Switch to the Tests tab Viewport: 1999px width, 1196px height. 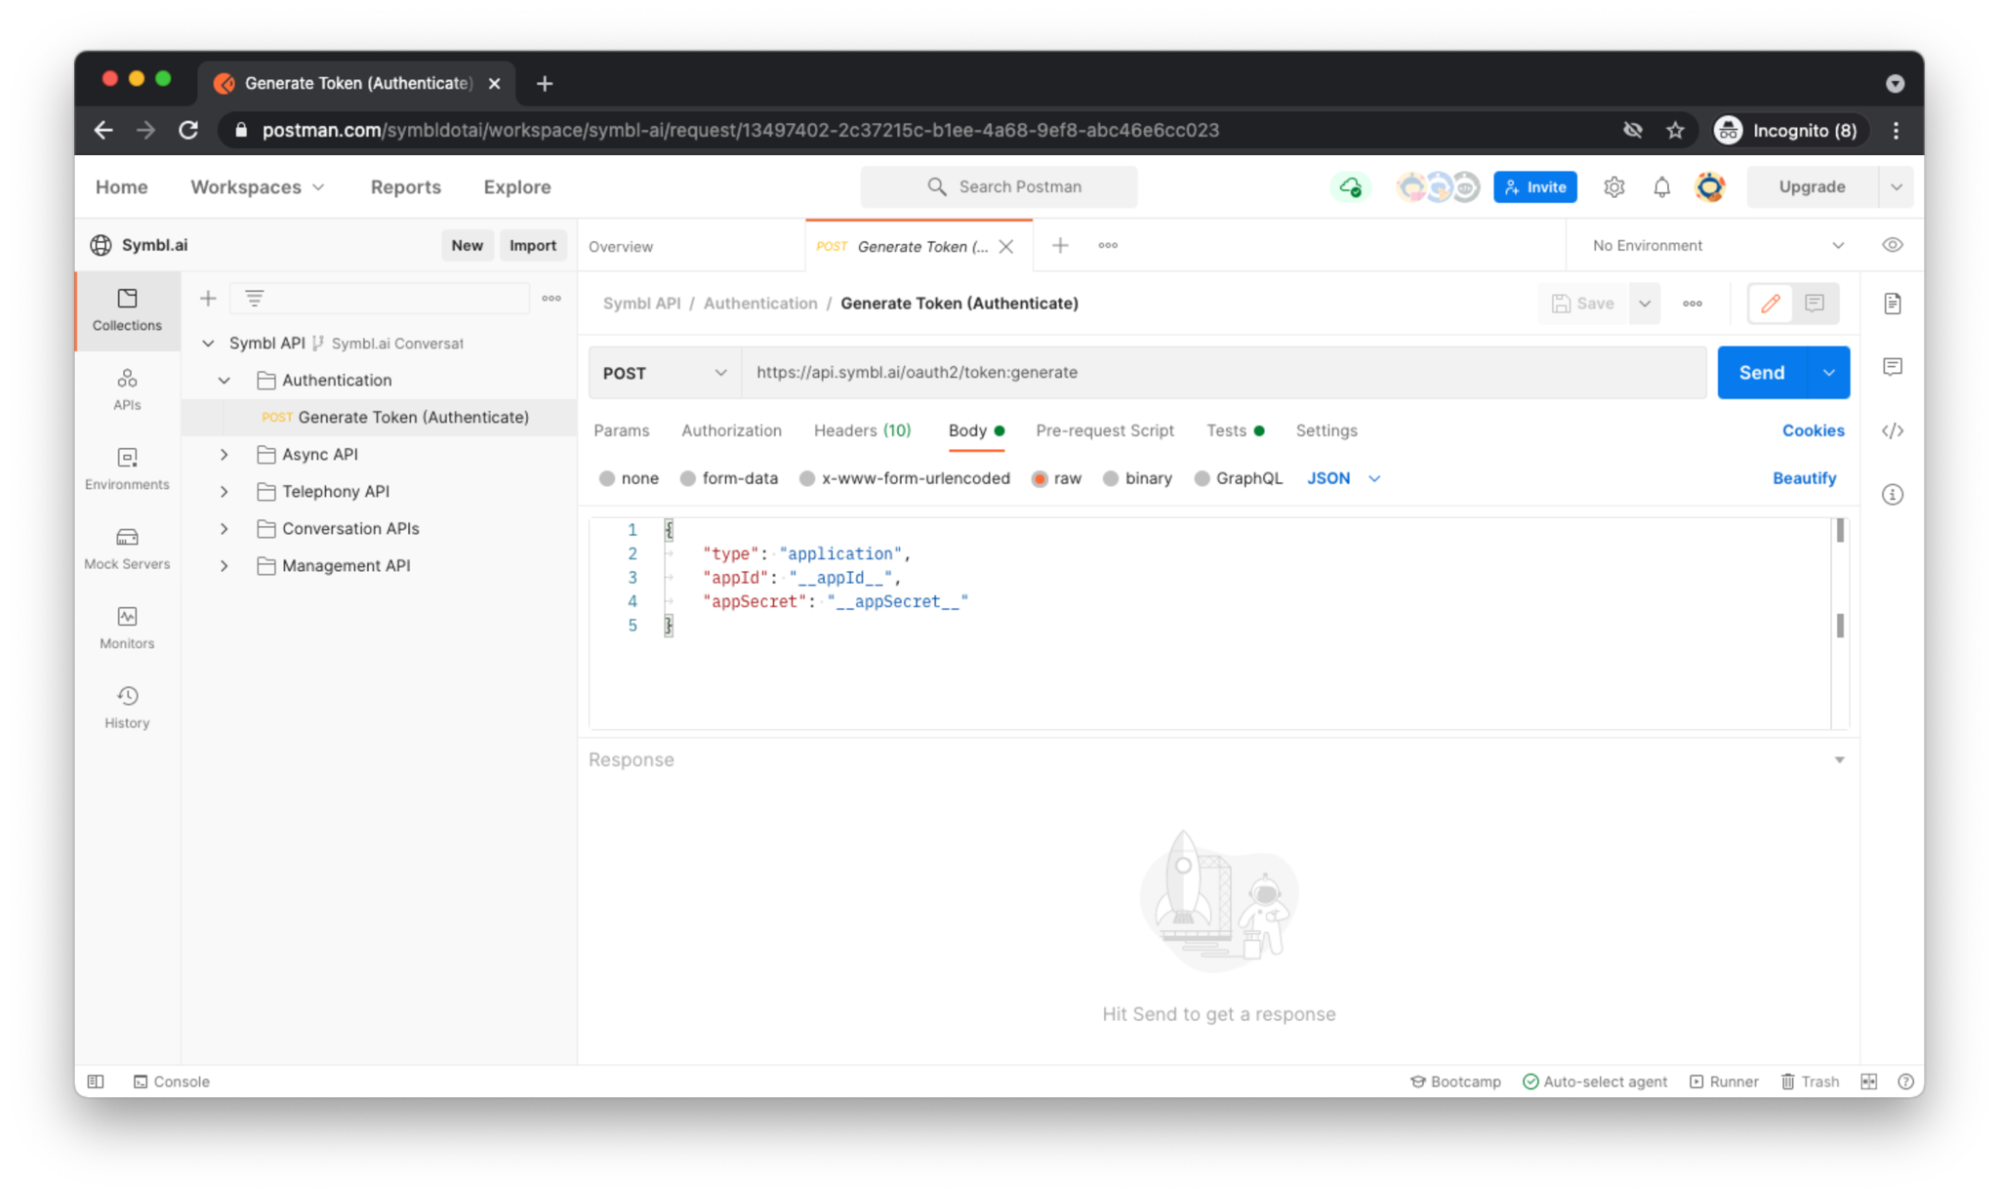[x=1234, y=430]
